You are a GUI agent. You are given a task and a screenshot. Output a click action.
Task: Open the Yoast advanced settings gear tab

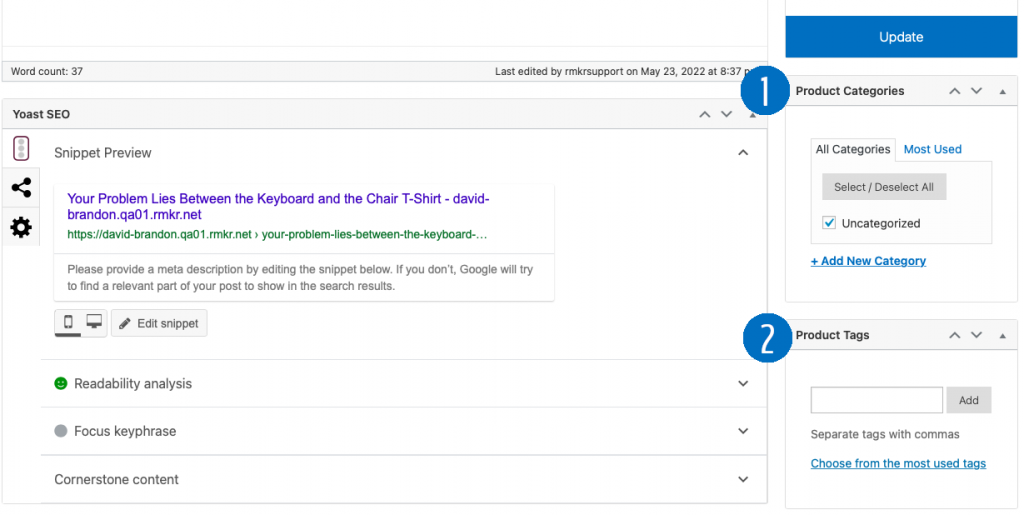coord(21,228)
